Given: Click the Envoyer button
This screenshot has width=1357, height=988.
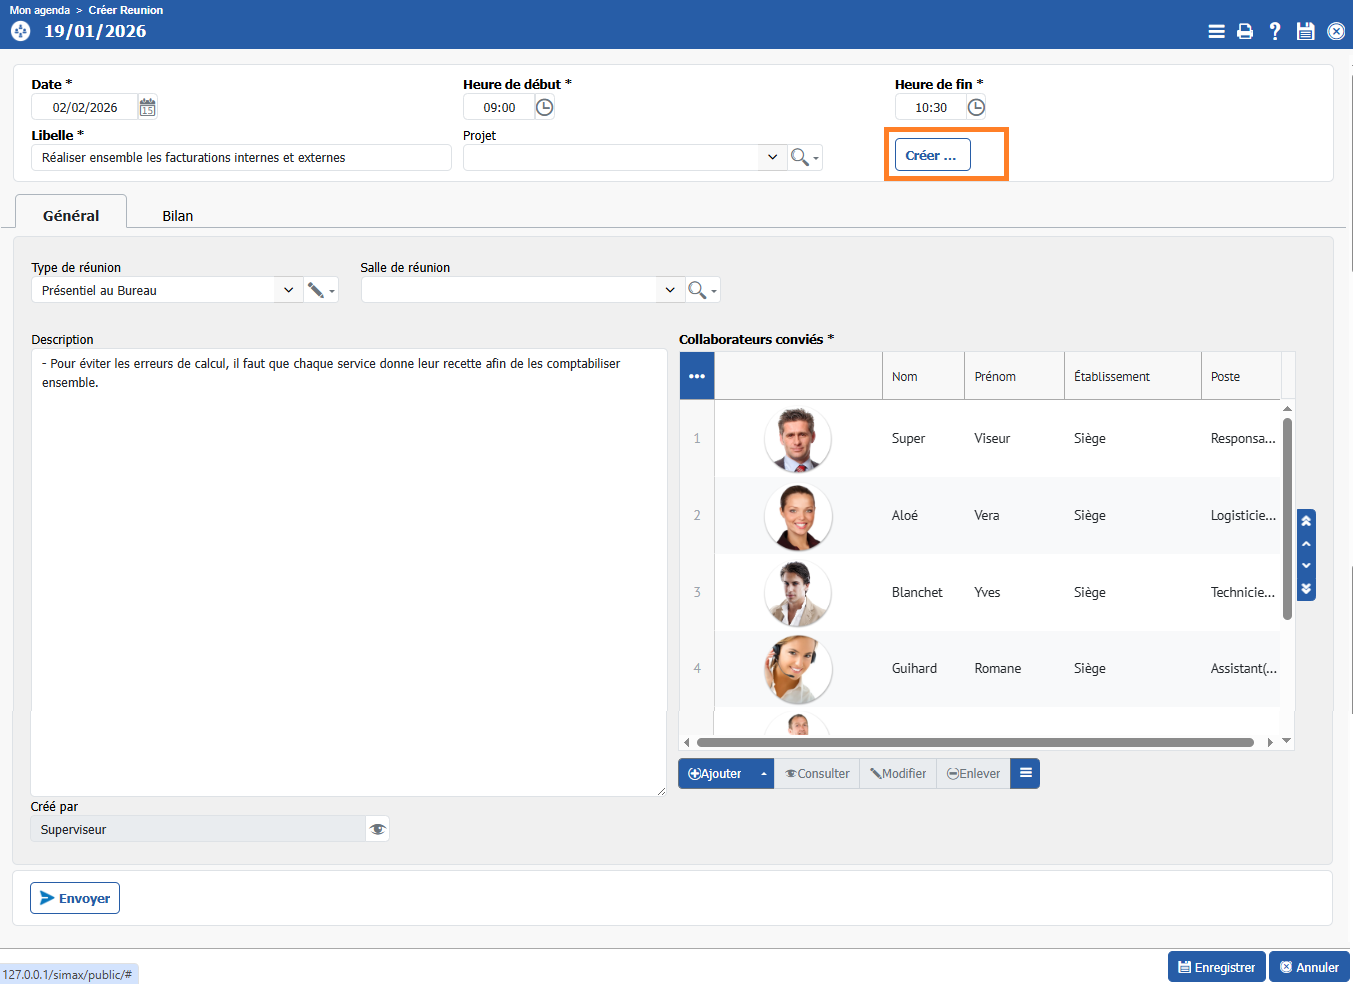Looking at the screenshot, I should coord(75,898).
